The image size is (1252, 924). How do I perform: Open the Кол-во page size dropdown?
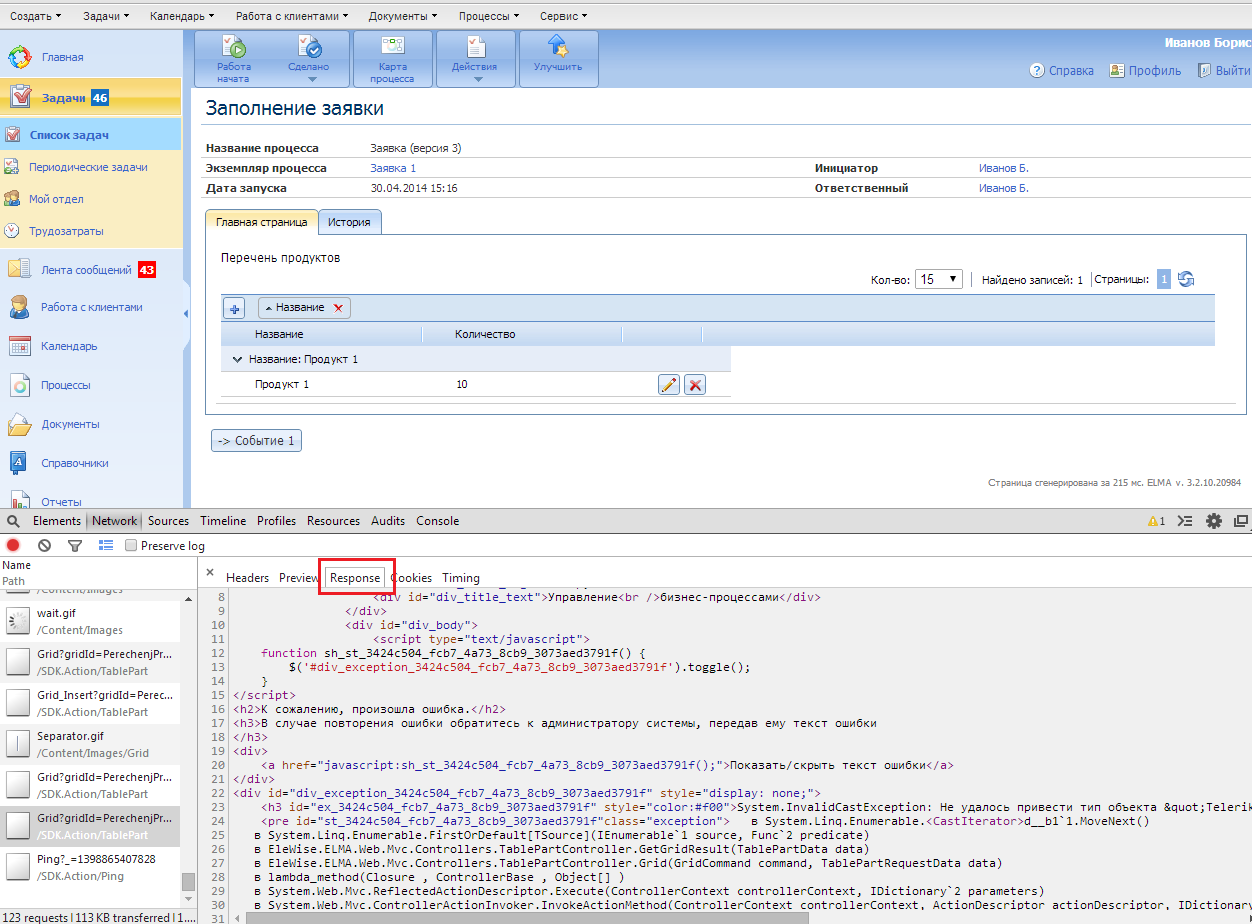coord(939,280)
